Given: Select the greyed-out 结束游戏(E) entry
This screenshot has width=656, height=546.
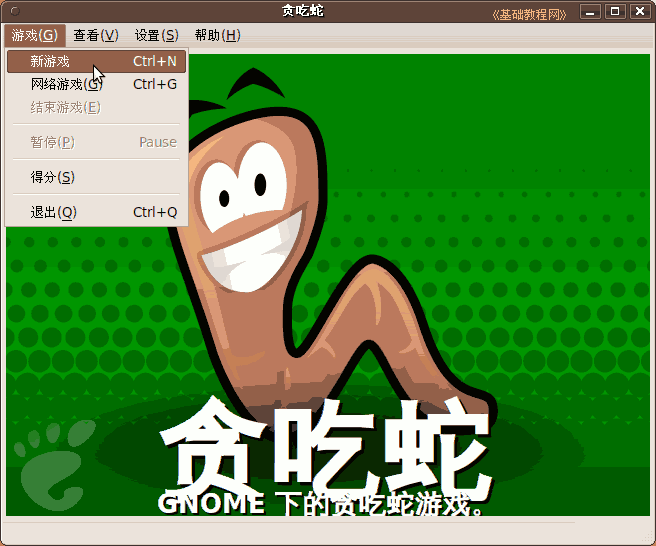Looking at the screenshot, I should point(96,108).
